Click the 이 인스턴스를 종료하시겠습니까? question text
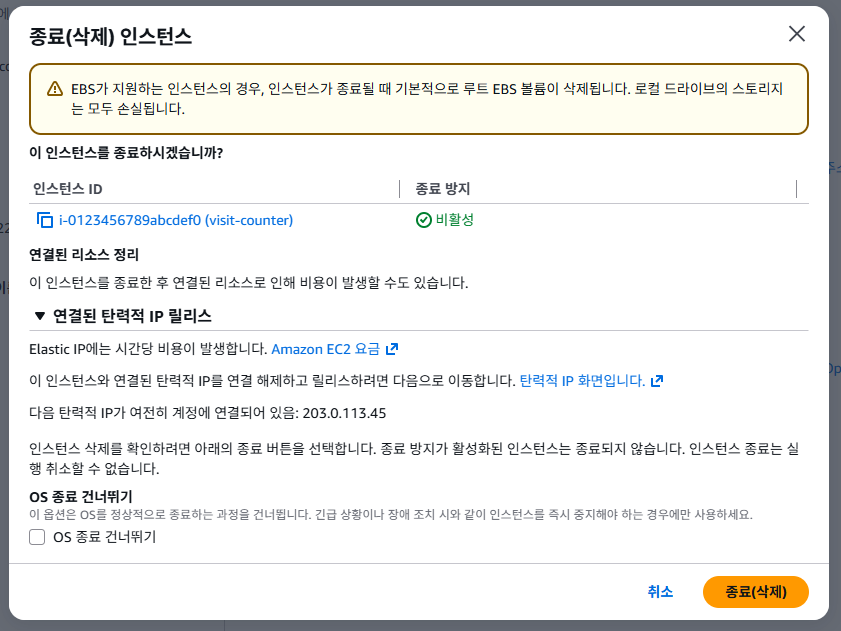The height and width of the screenshot is (631, 841). click(x=126, y=153)
